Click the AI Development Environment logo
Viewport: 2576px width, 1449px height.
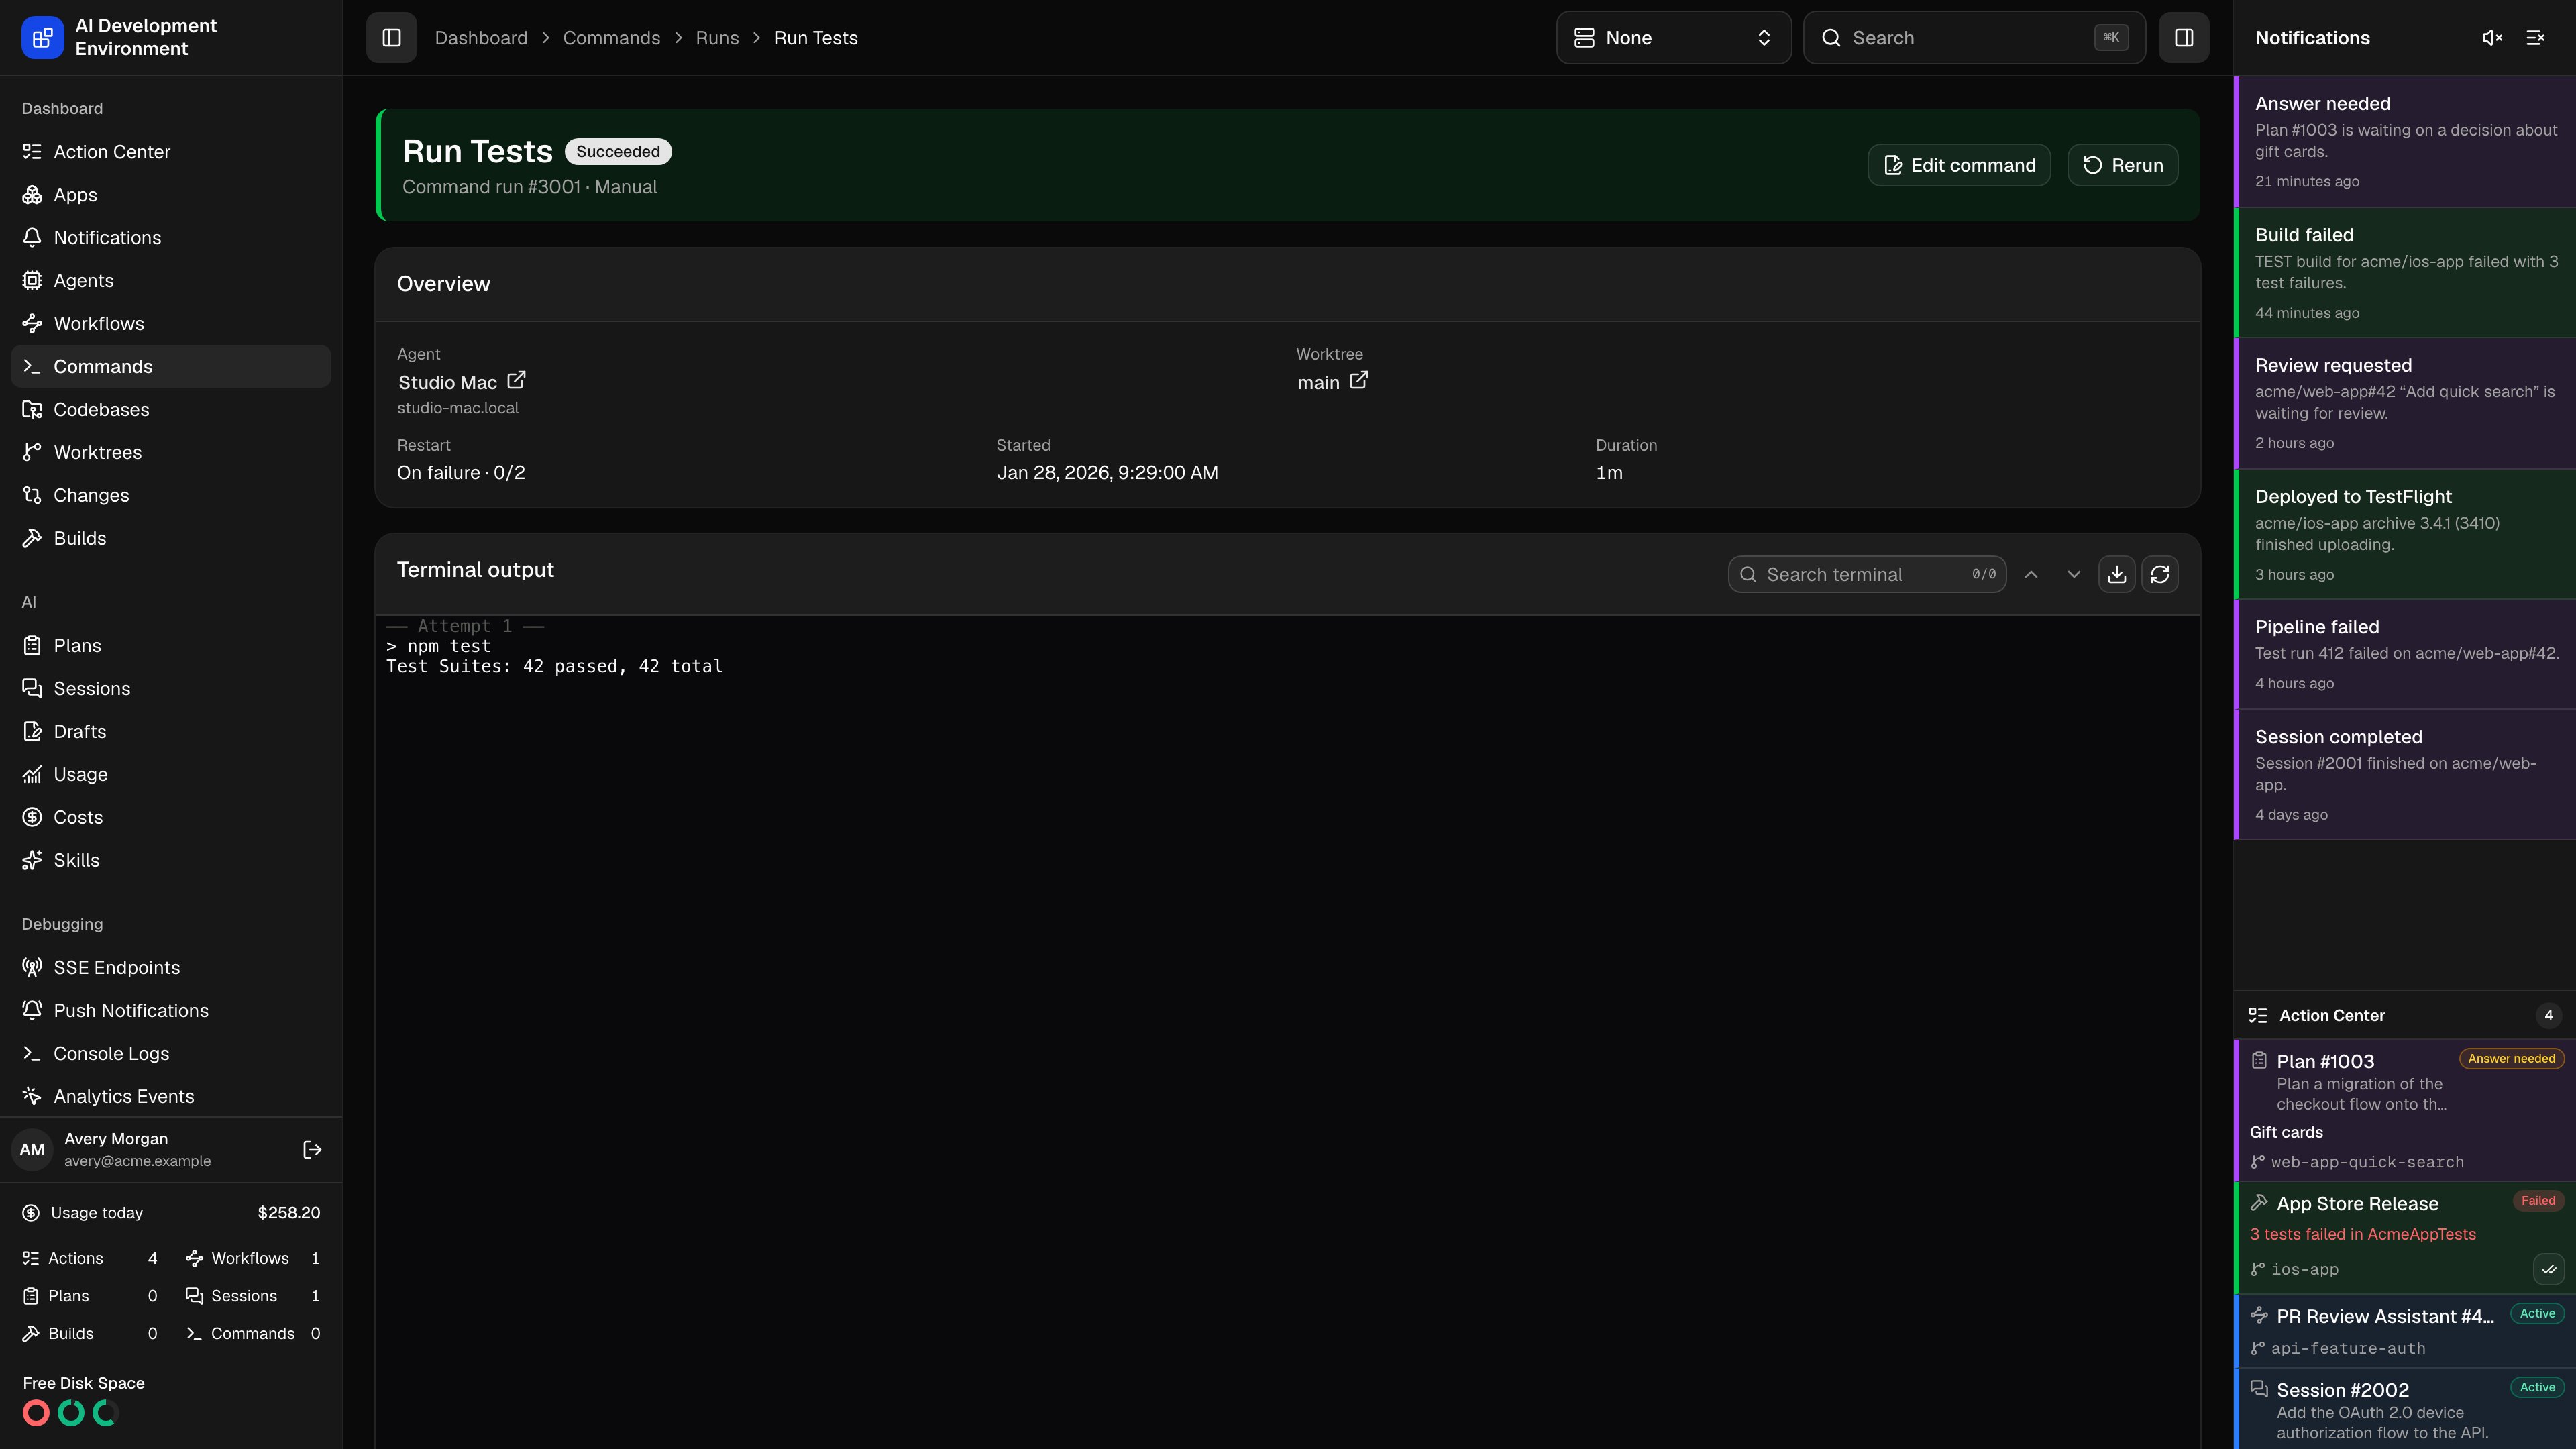(42, 38)
